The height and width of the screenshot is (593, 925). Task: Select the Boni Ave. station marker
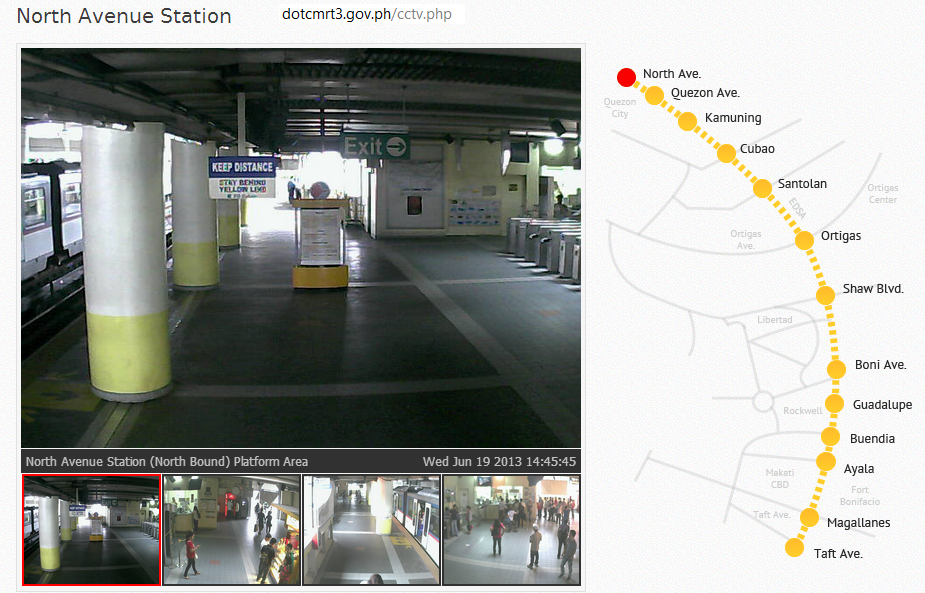[x=835, y=368]
